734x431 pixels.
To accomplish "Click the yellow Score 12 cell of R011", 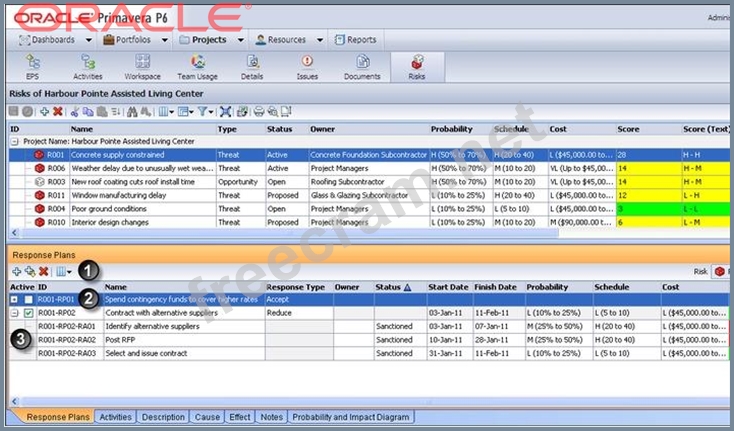I will [649, 195].
